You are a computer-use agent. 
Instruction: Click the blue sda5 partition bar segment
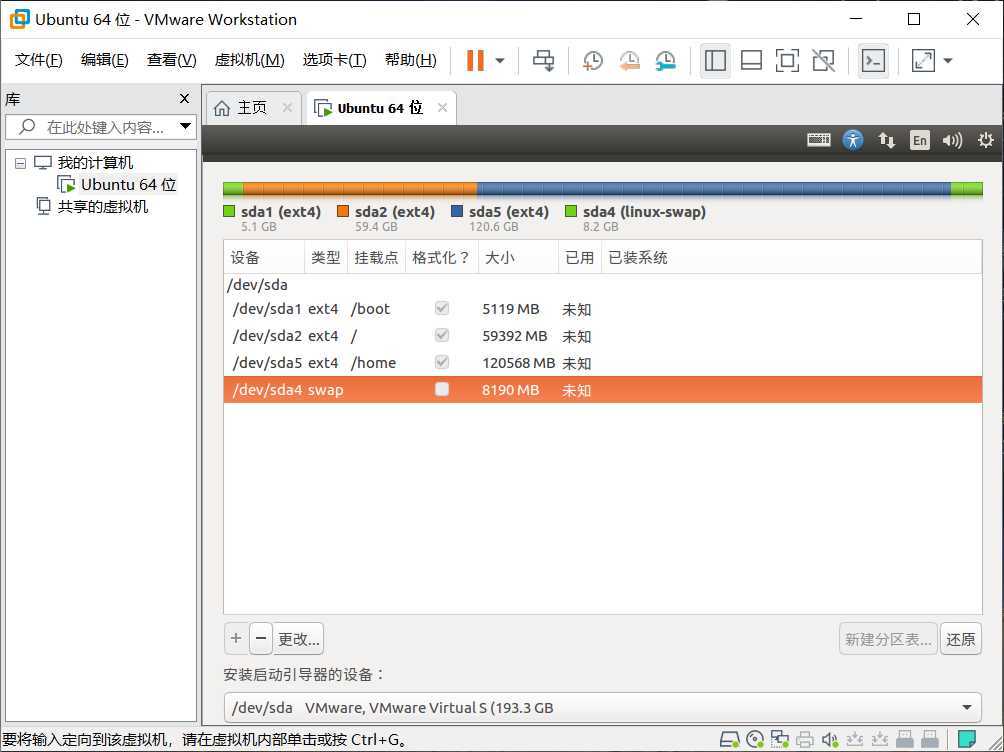tap(713, 188)
